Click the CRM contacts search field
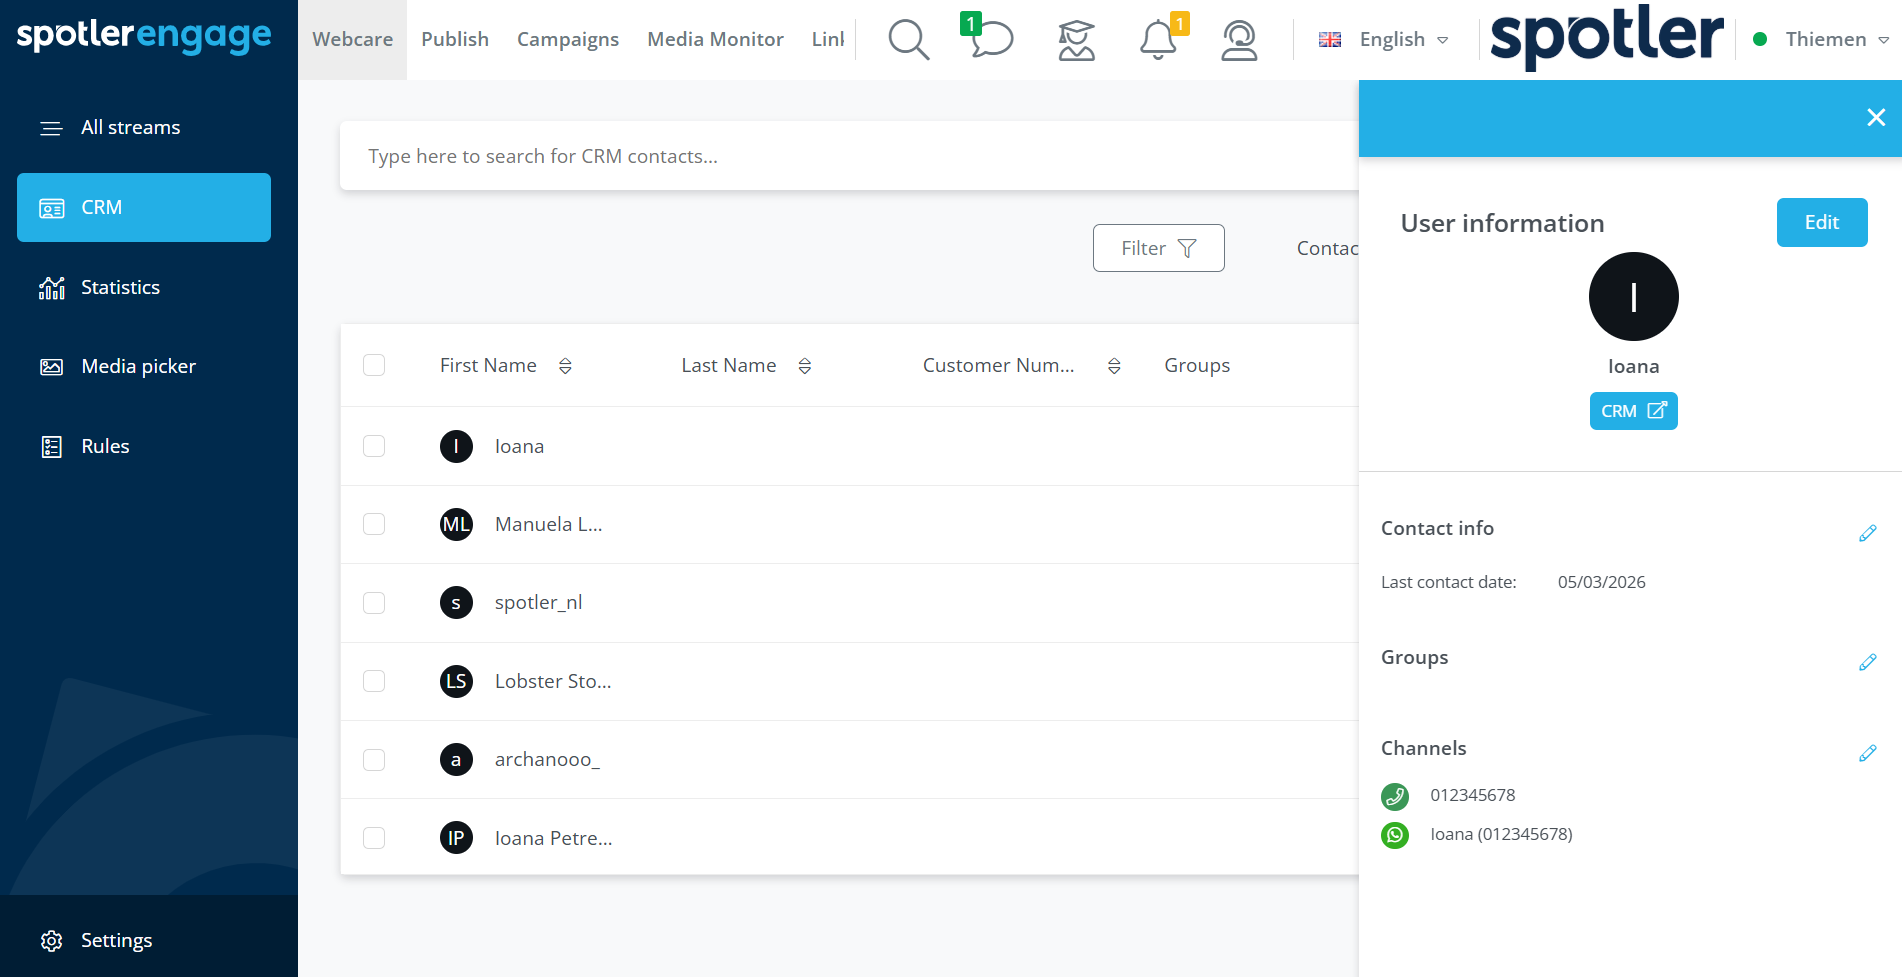Screen dimensions: 1902x977 (849, 156)
